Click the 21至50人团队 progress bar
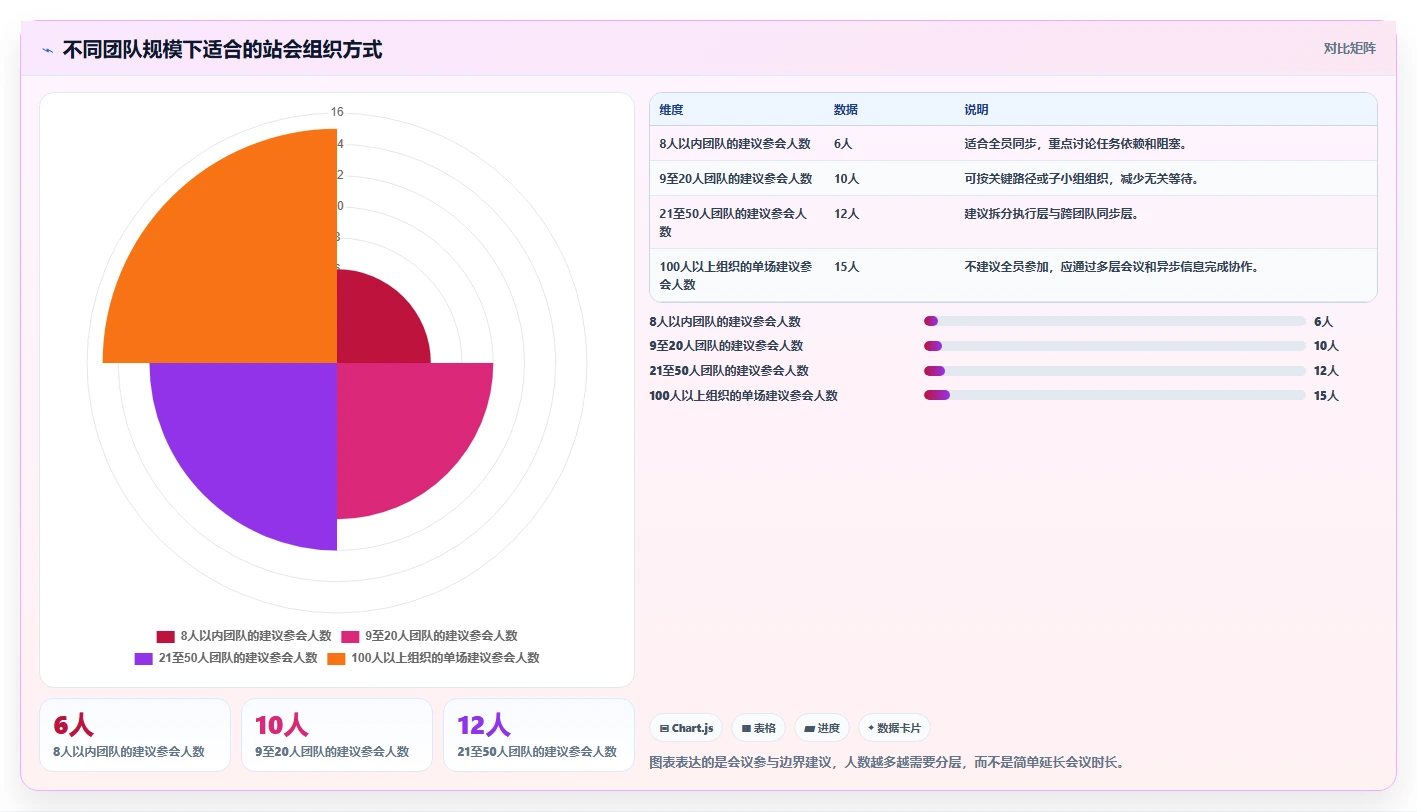 pos(1115,371)
